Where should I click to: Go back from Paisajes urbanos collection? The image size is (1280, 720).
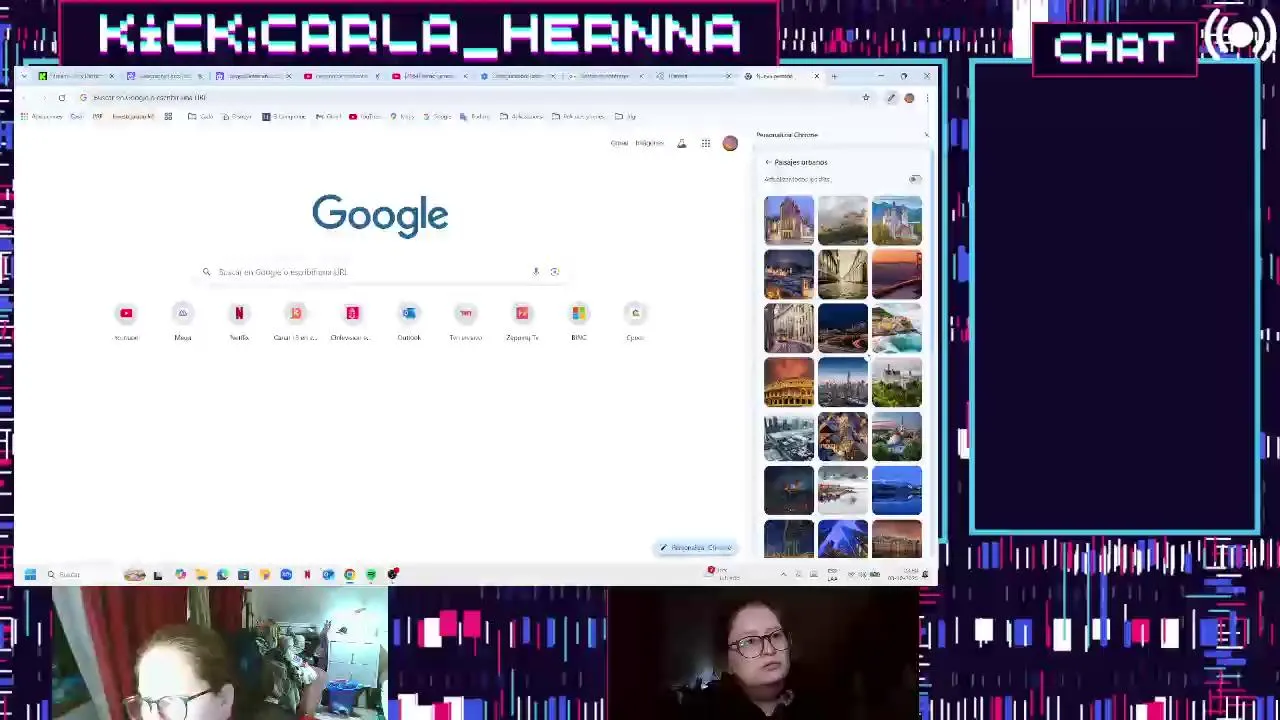[768, 162]
